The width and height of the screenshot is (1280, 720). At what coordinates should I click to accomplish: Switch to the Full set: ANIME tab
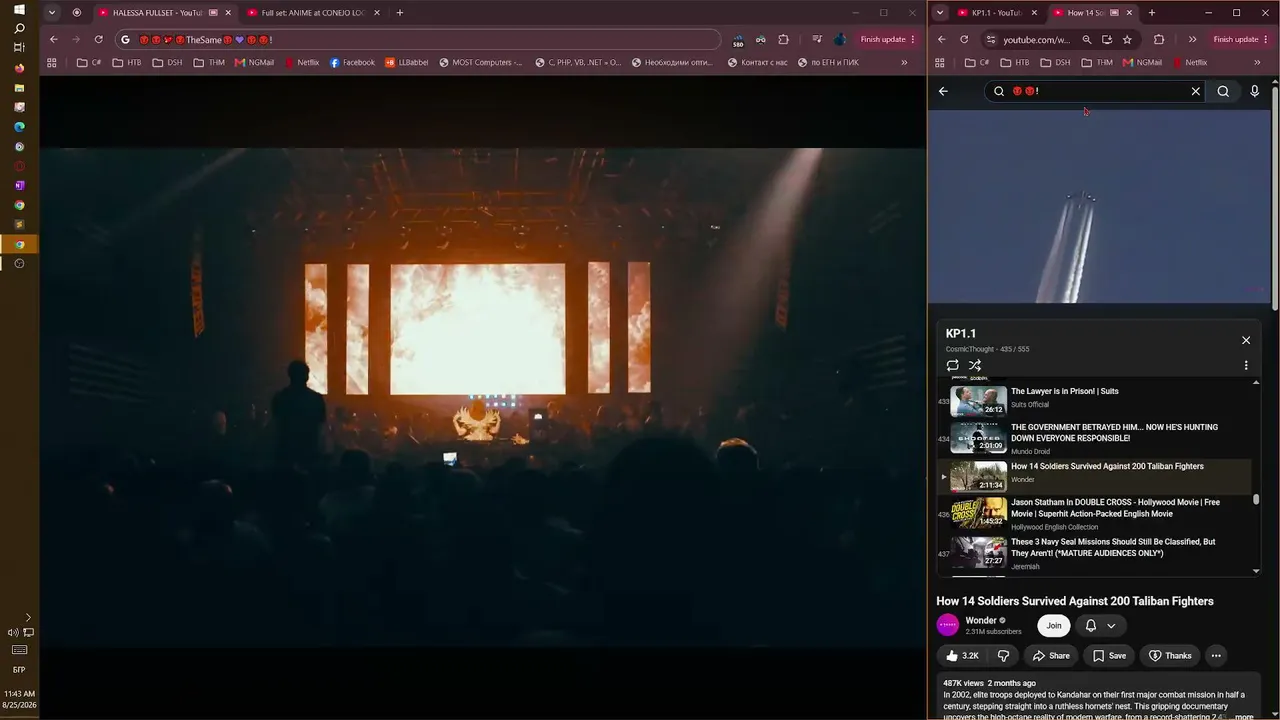pyautogui.click(x=312, y=13)
